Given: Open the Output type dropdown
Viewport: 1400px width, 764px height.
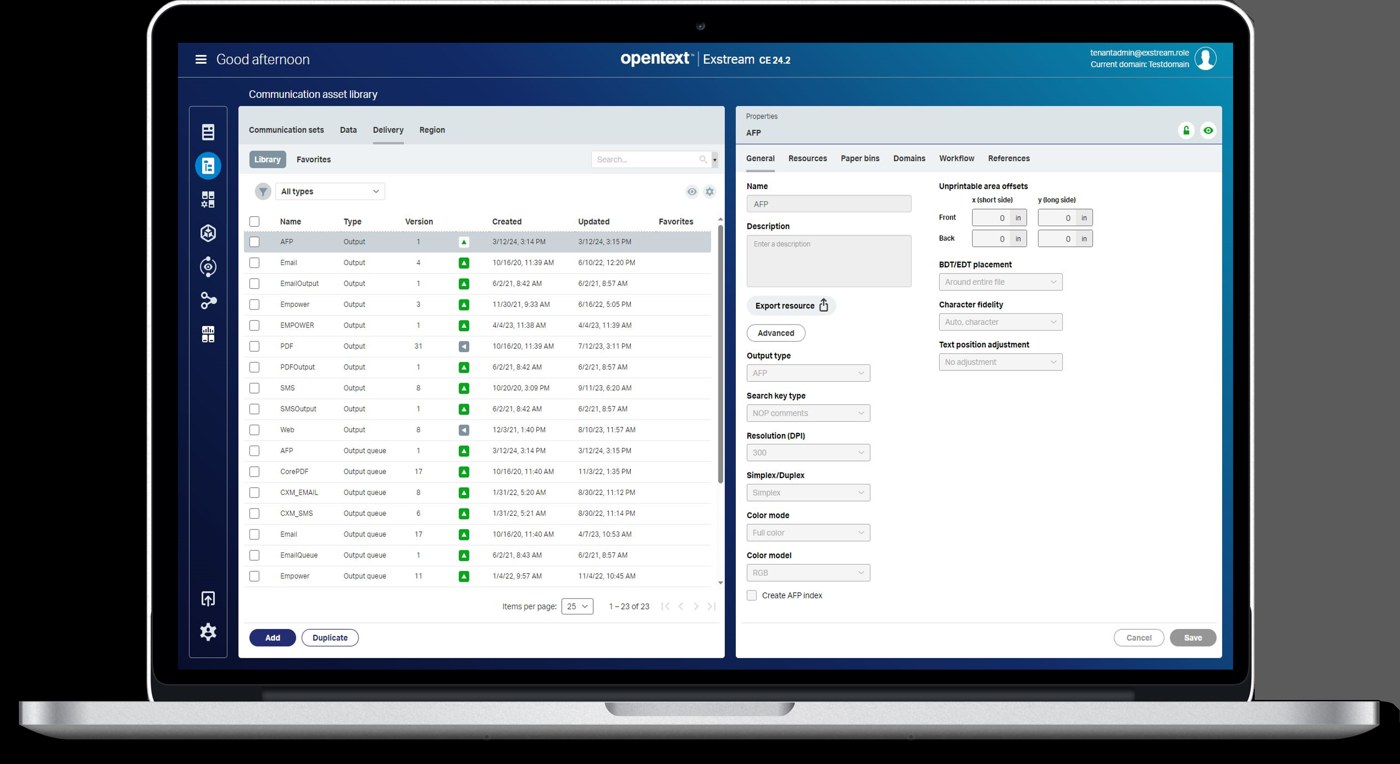Looking at the screenshot, I should click(808, 373).
